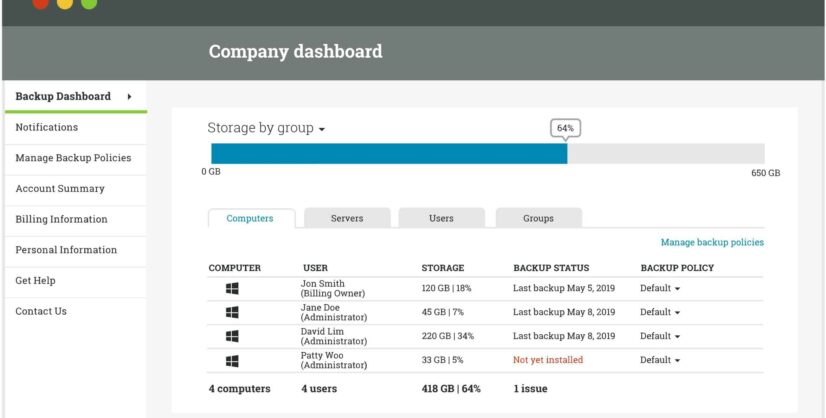826x418 pixels.
Task: Open Notifications in the sidebar
Action: [x=47, y=127]
